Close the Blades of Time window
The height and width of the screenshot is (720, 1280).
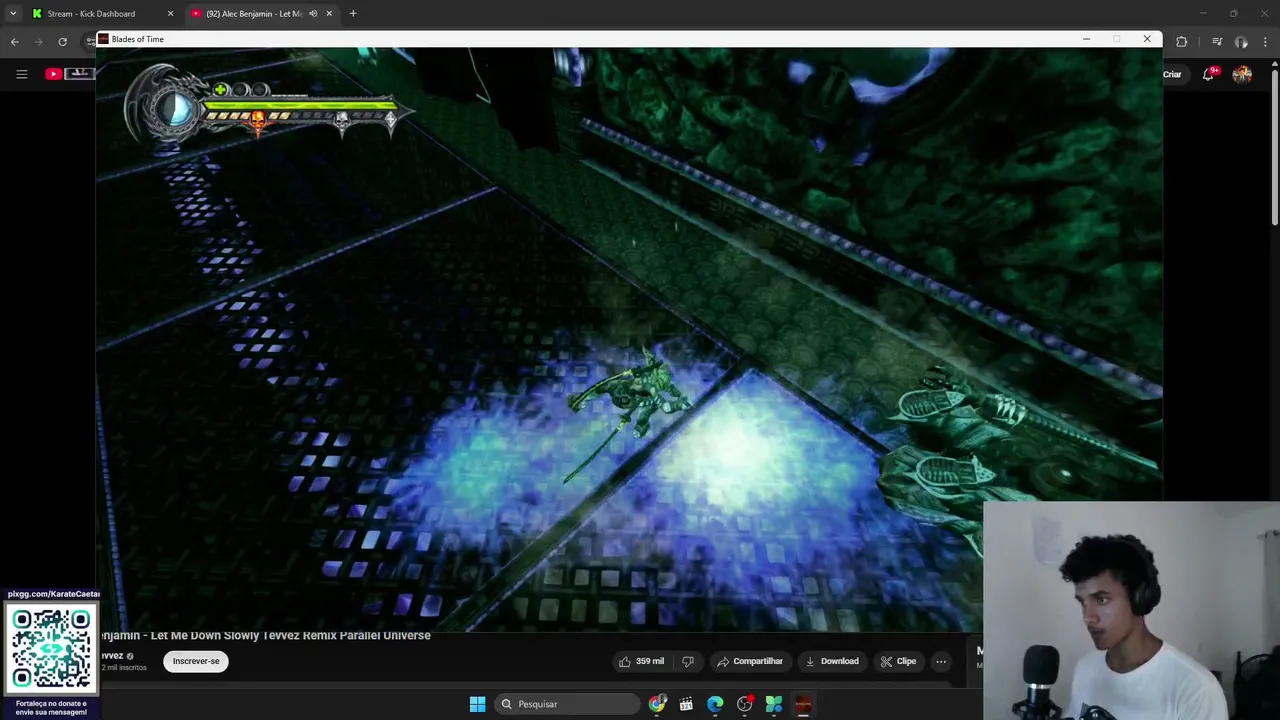point(1147,39)
